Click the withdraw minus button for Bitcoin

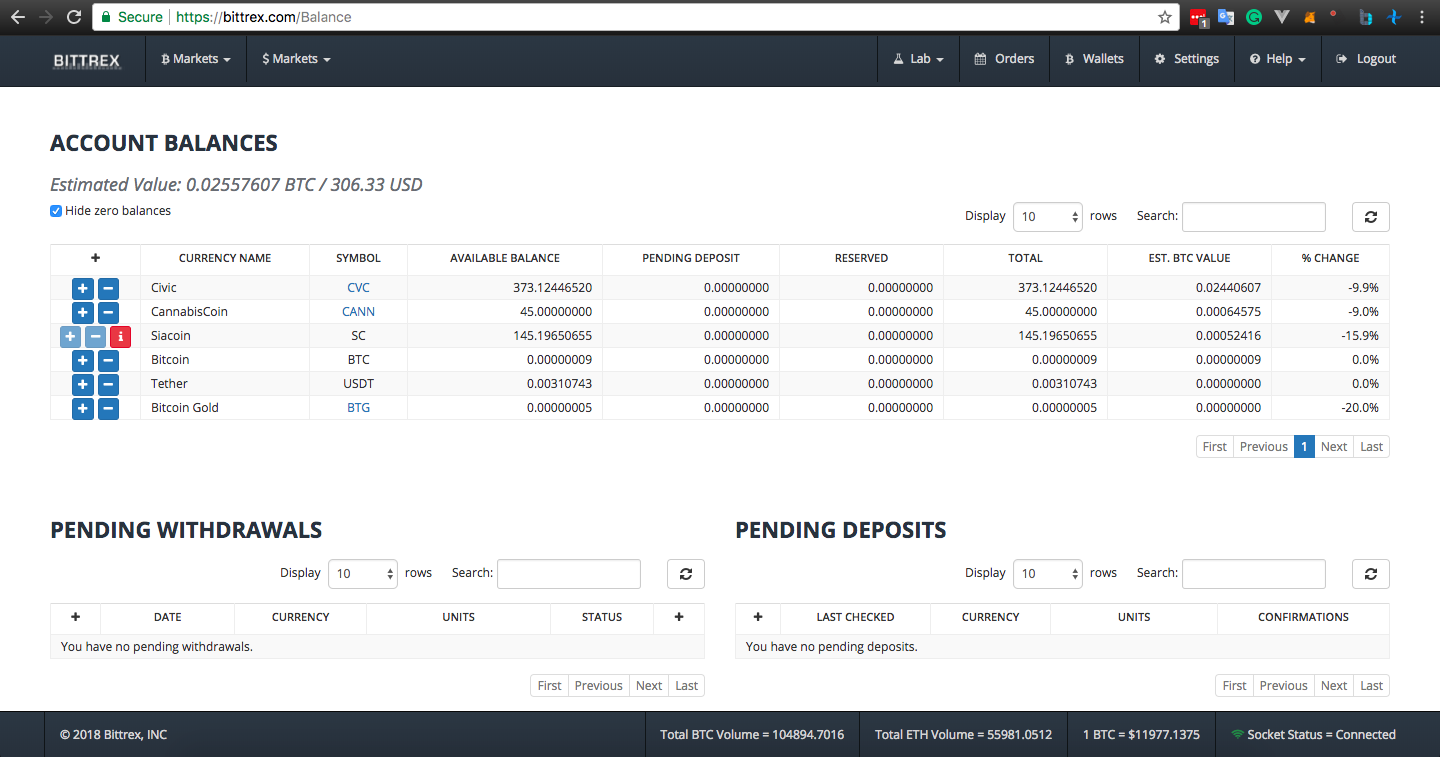(108, 360)
